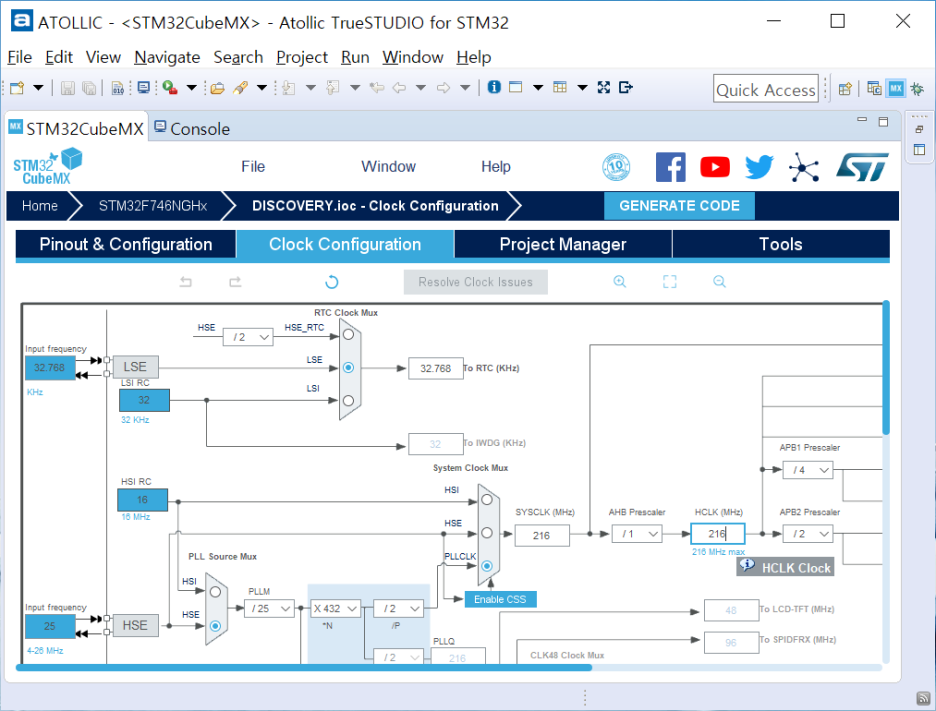Image resolution: width=936 pixels, height=711 pixels.
Task: Zoom out the clock diagram
Action: coord(719,281)
